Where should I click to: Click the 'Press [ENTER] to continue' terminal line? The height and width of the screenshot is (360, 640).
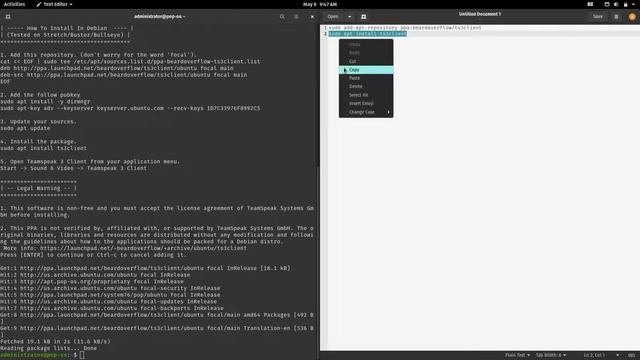(x=93, y=255)
